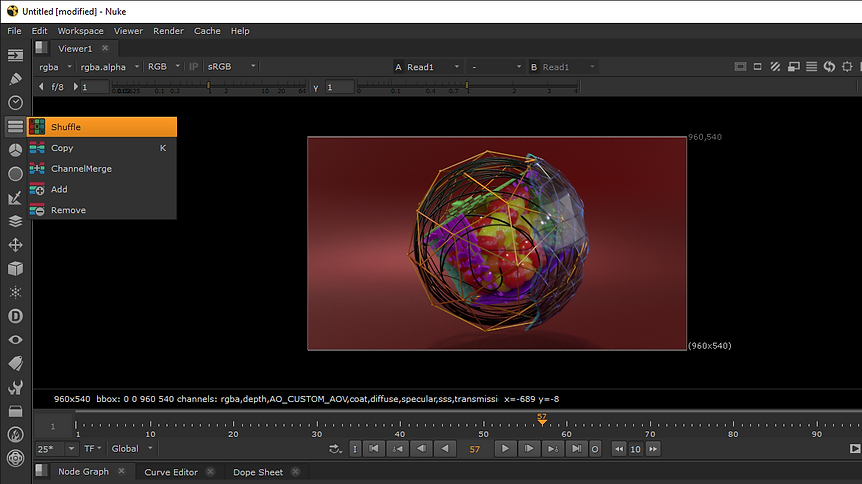Decrease the f/8 gain with left arrow
The height and width of the screenshot is (484, 862).
[41, 86]
